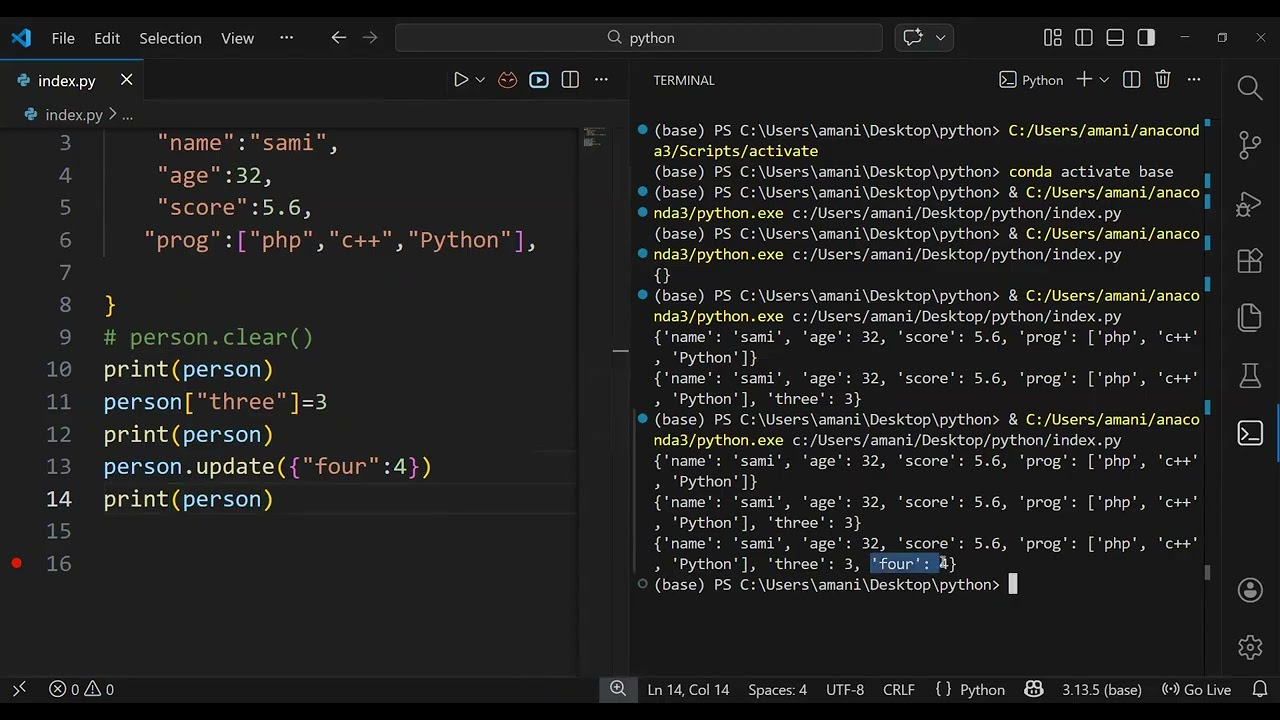
Task: Open the Manage settings gear
Action: point(1250,647)
